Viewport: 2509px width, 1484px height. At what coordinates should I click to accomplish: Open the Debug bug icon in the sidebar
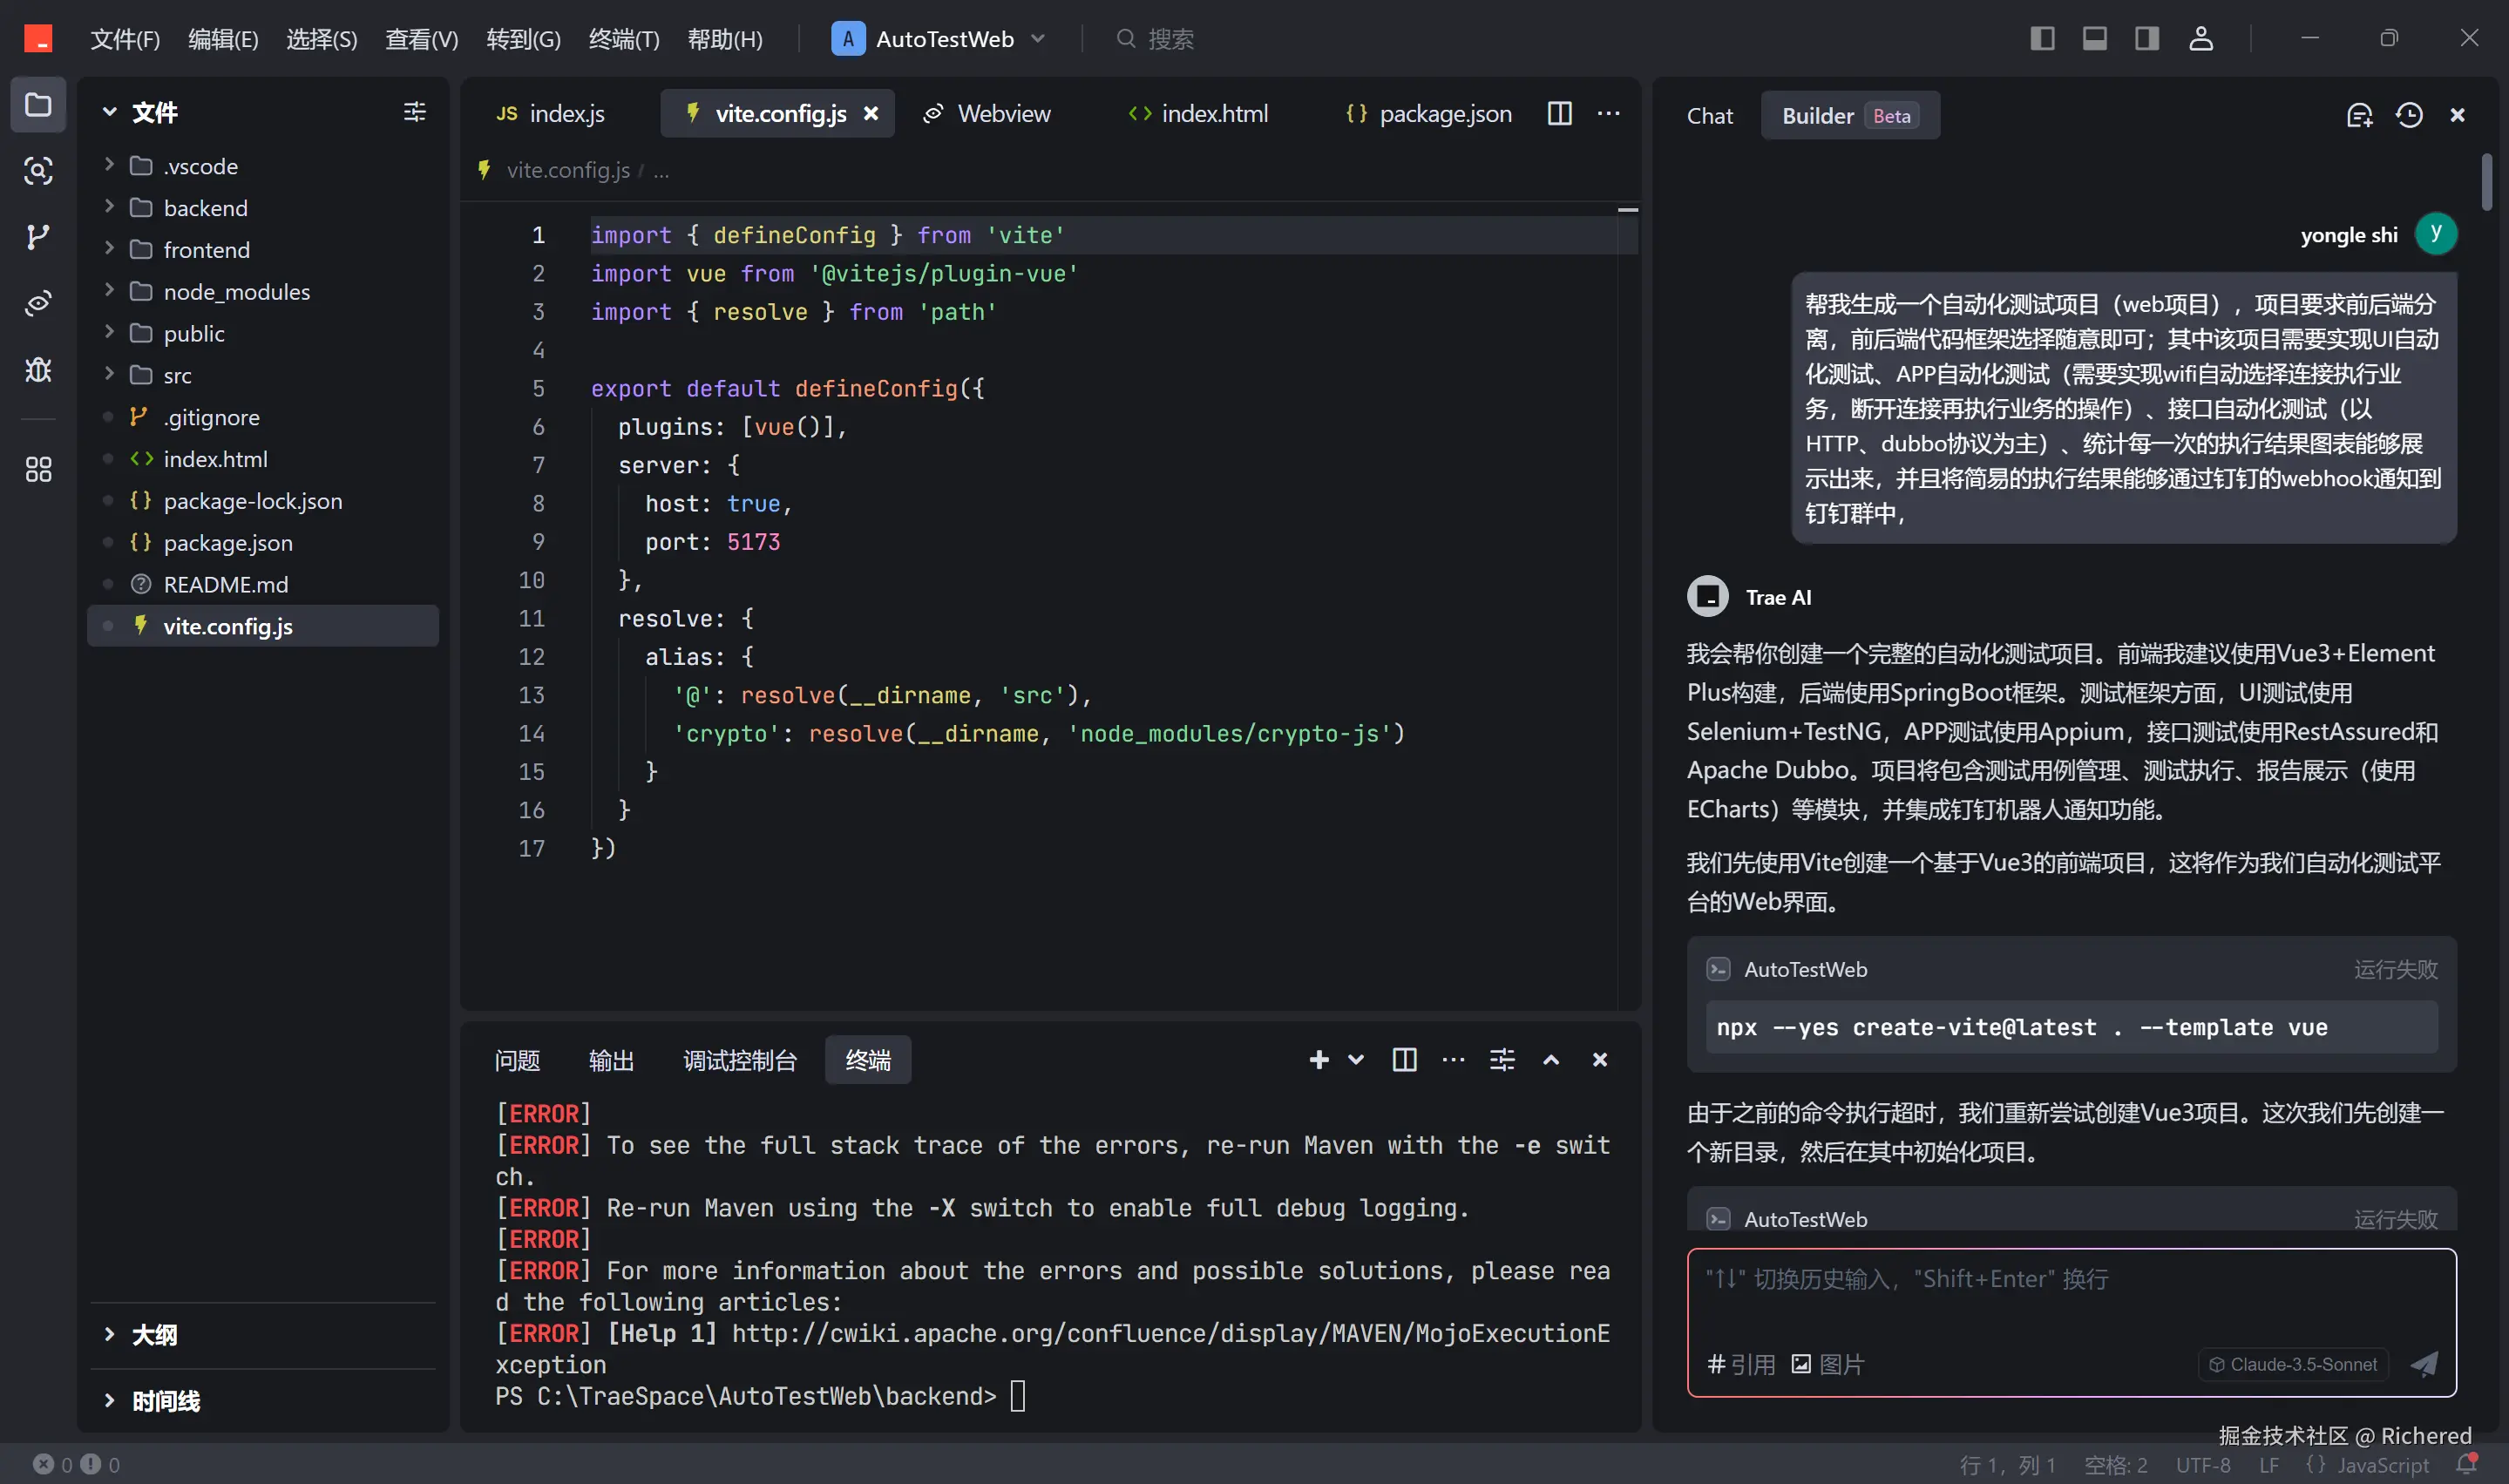38,370
